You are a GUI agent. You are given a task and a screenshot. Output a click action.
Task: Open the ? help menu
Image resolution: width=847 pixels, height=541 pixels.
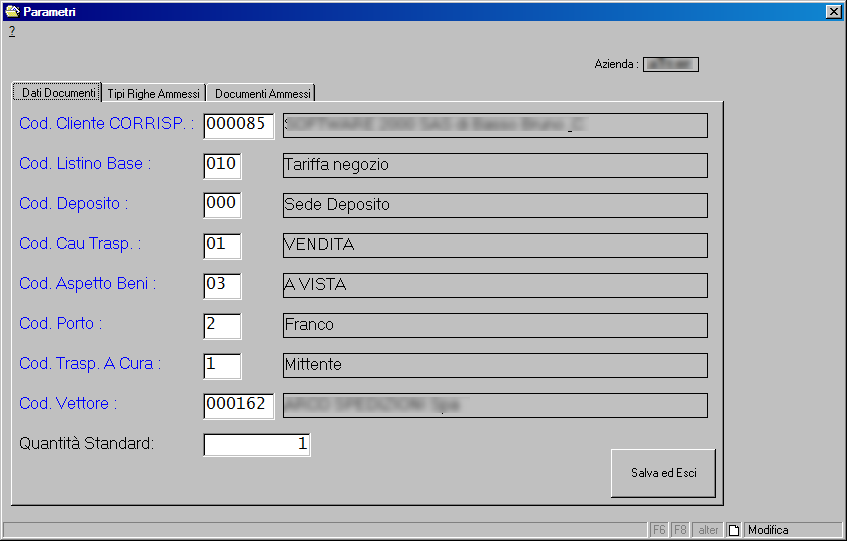click(x=12, y=31)
